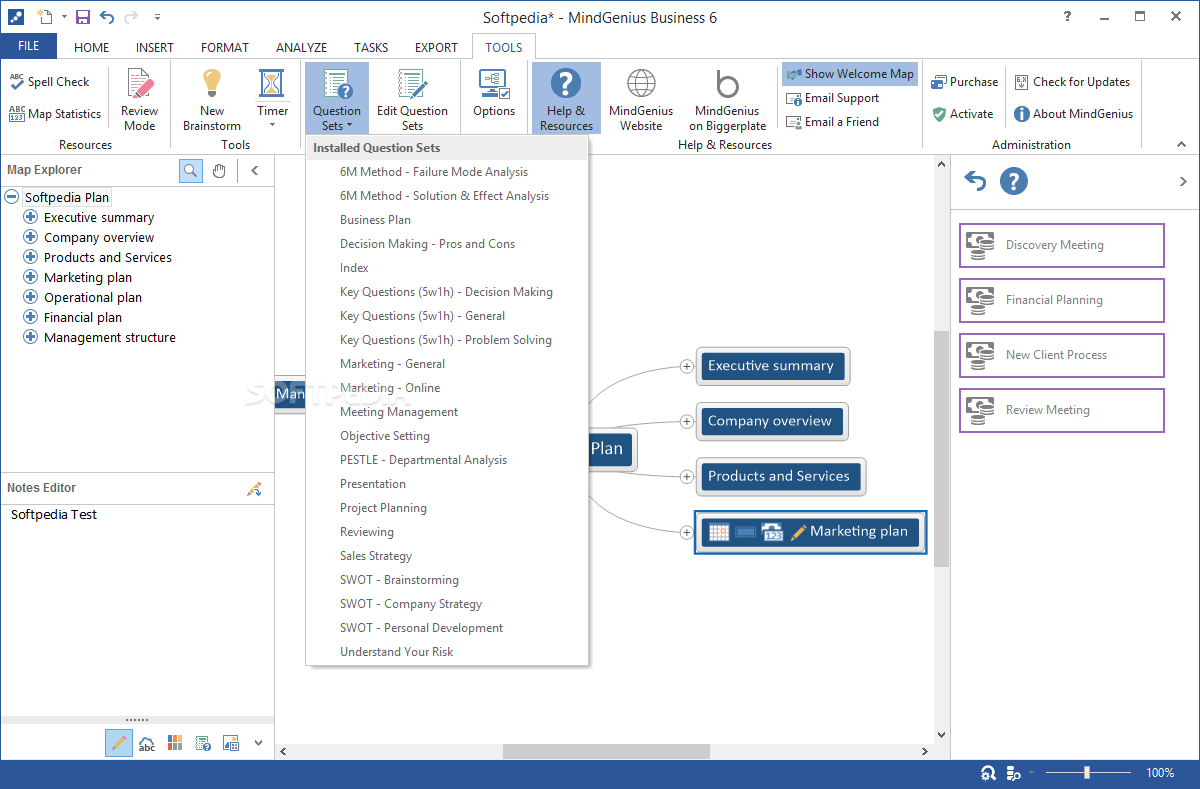Click Email a Friend
This screenshot has height=789, width=1200.
point(833,122)
